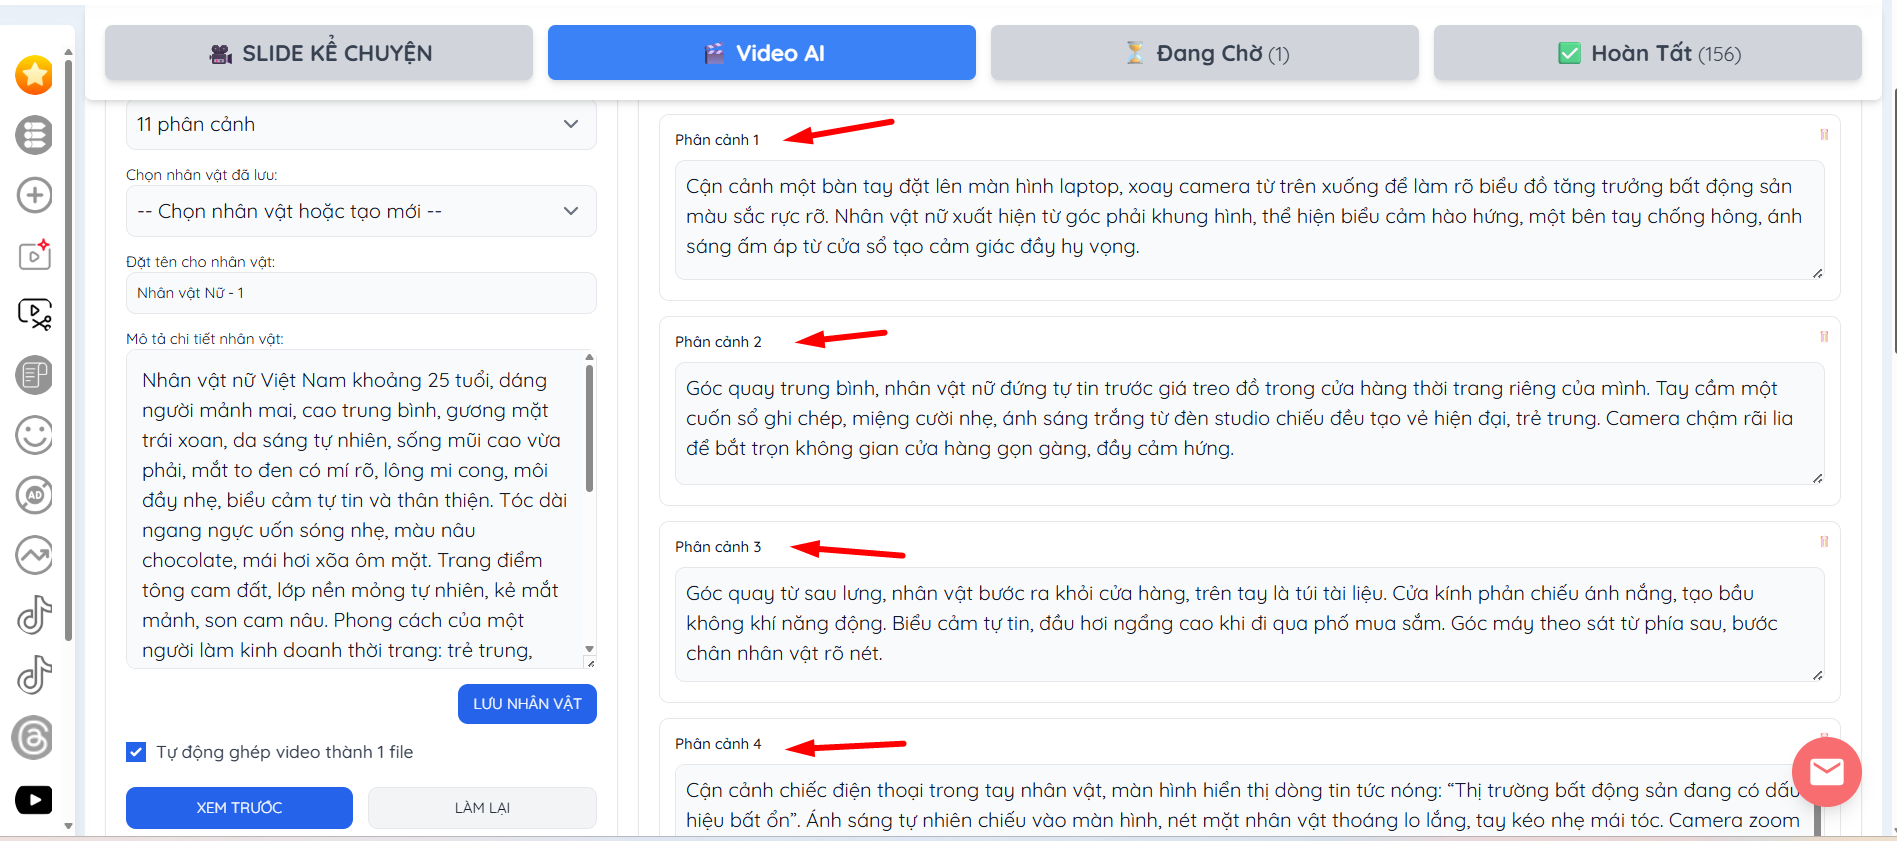Open the AD blocked circle icon
1897x841 pixels.
pyautogui.click(x=34, y=495)
